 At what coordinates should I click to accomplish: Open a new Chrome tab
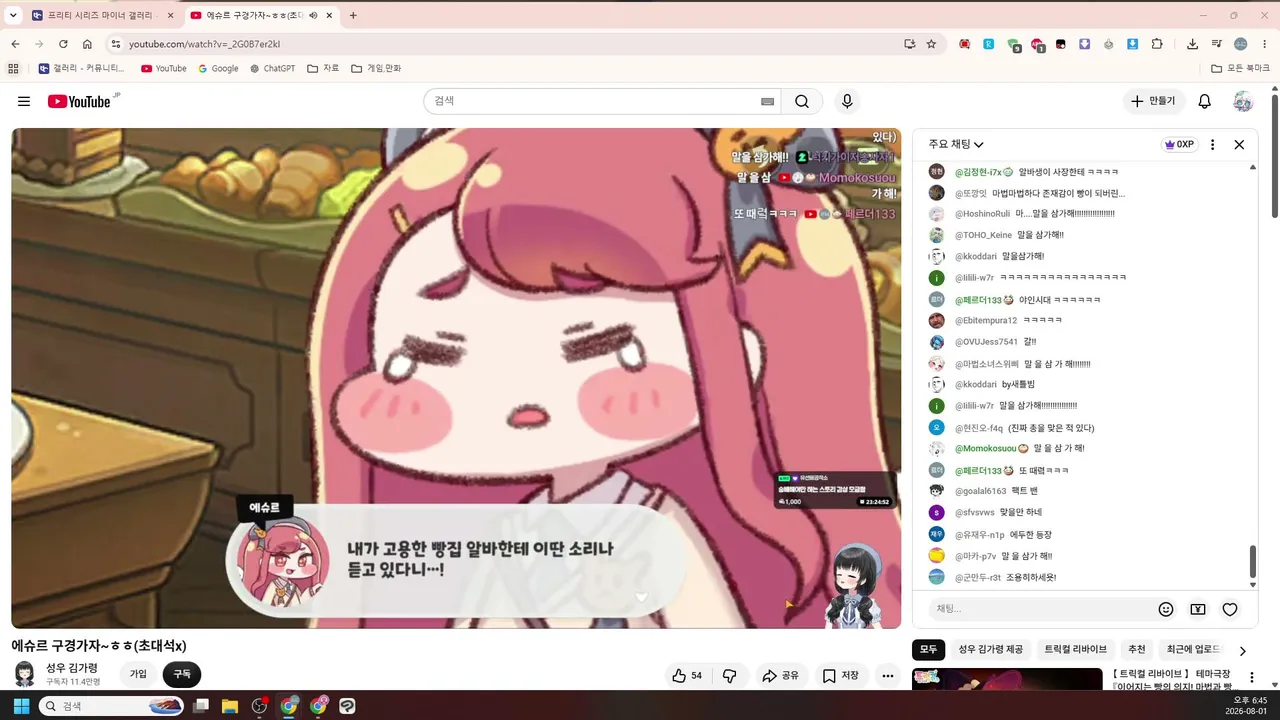click(353, 15)
